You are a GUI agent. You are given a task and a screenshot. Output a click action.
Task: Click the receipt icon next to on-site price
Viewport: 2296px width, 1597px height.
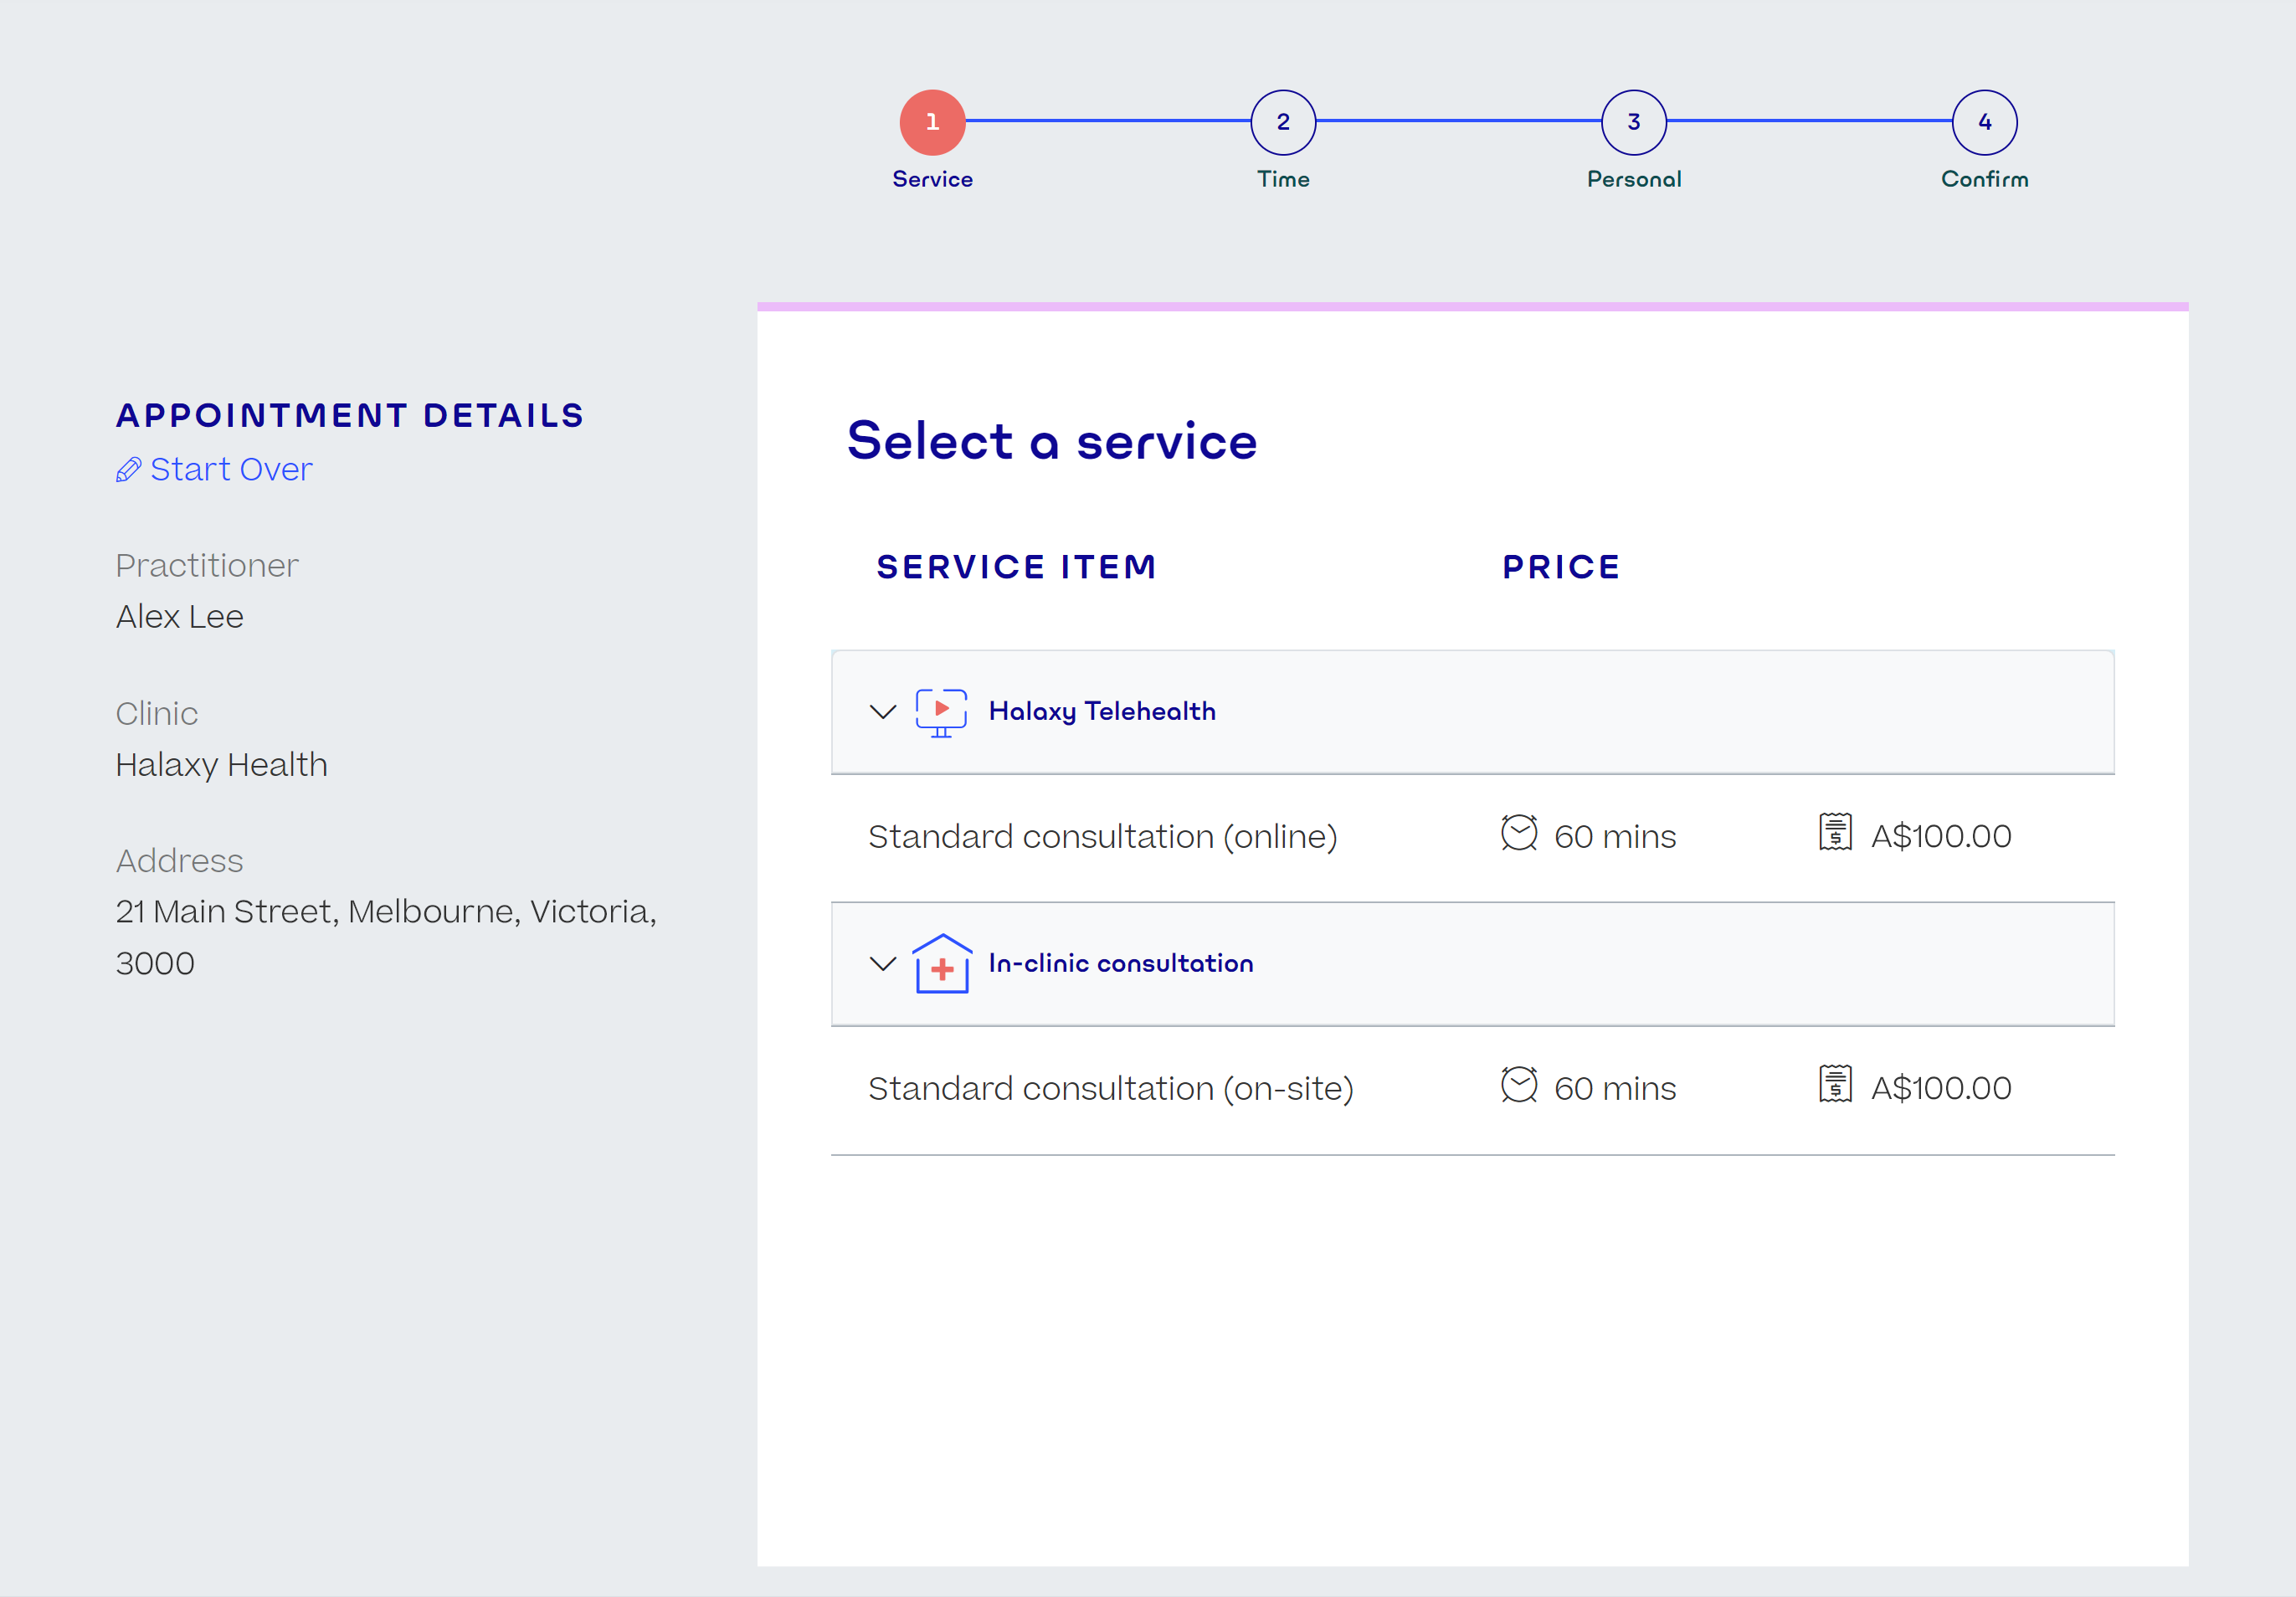point(1834,1085)
